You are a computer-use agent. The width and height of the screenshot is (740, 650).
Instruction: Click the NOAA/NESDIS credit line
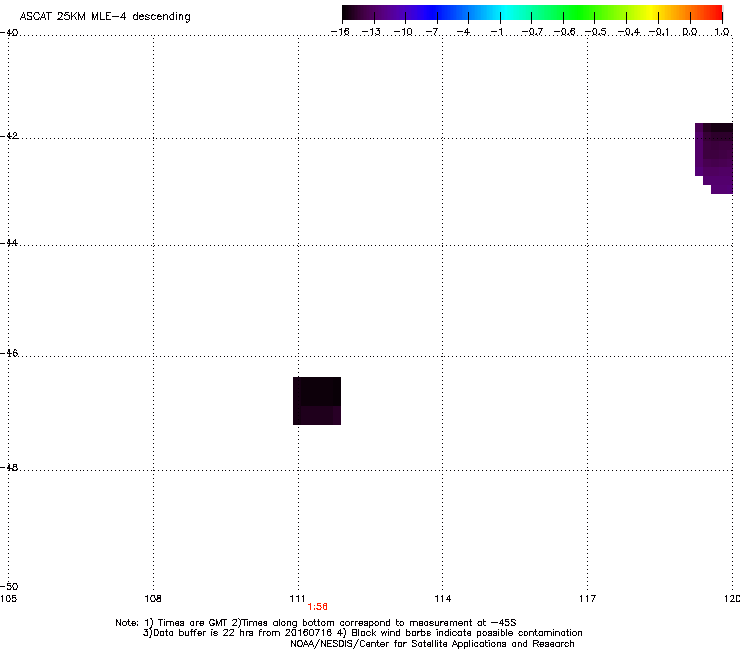coord(432,644)
